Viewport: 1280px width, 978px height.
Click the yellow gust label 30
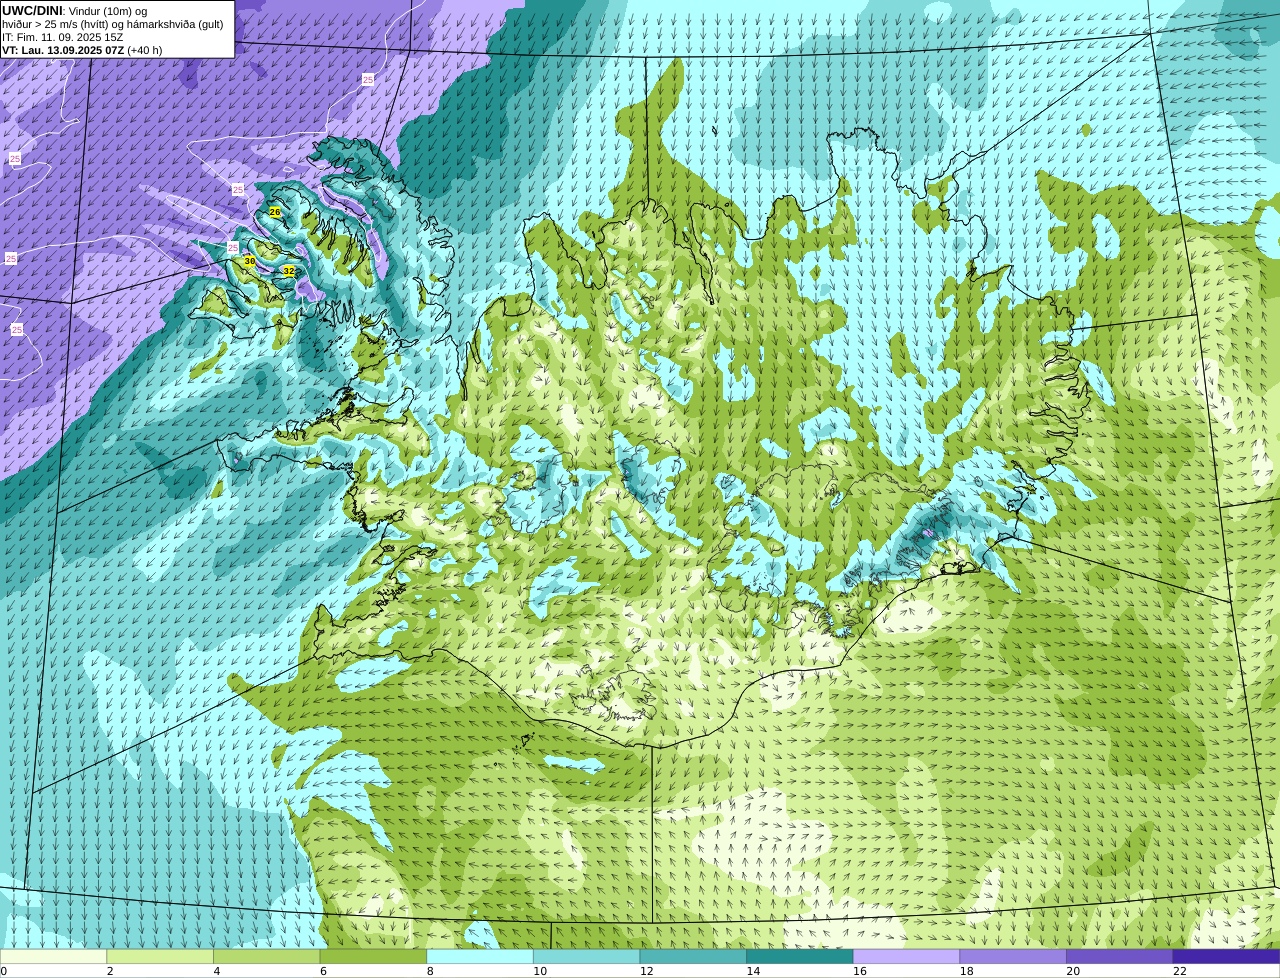(x=250, y=261)
